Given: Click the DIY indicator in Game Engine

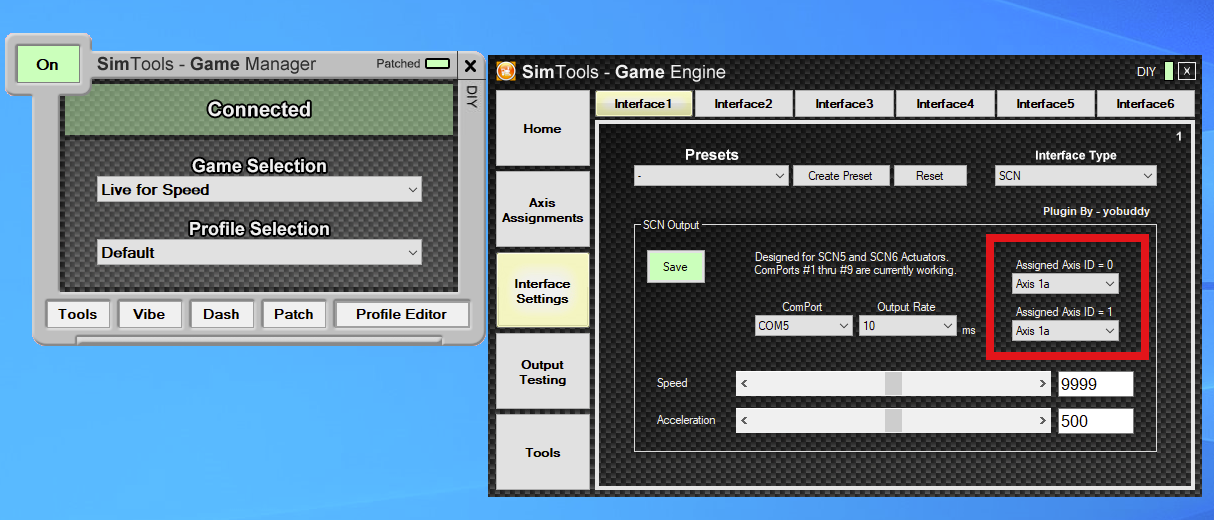Looking at the screenshot, I should click(1167, 72).
